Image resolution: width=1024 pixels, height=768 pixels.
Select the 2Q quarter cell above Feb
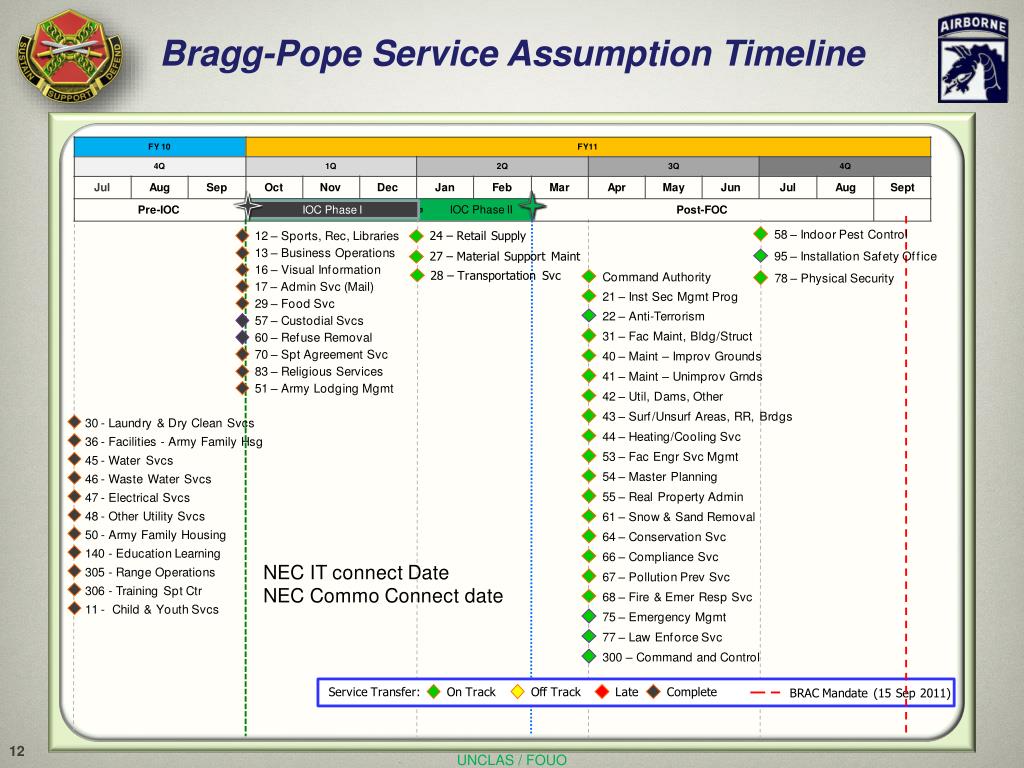click(502, 167)
